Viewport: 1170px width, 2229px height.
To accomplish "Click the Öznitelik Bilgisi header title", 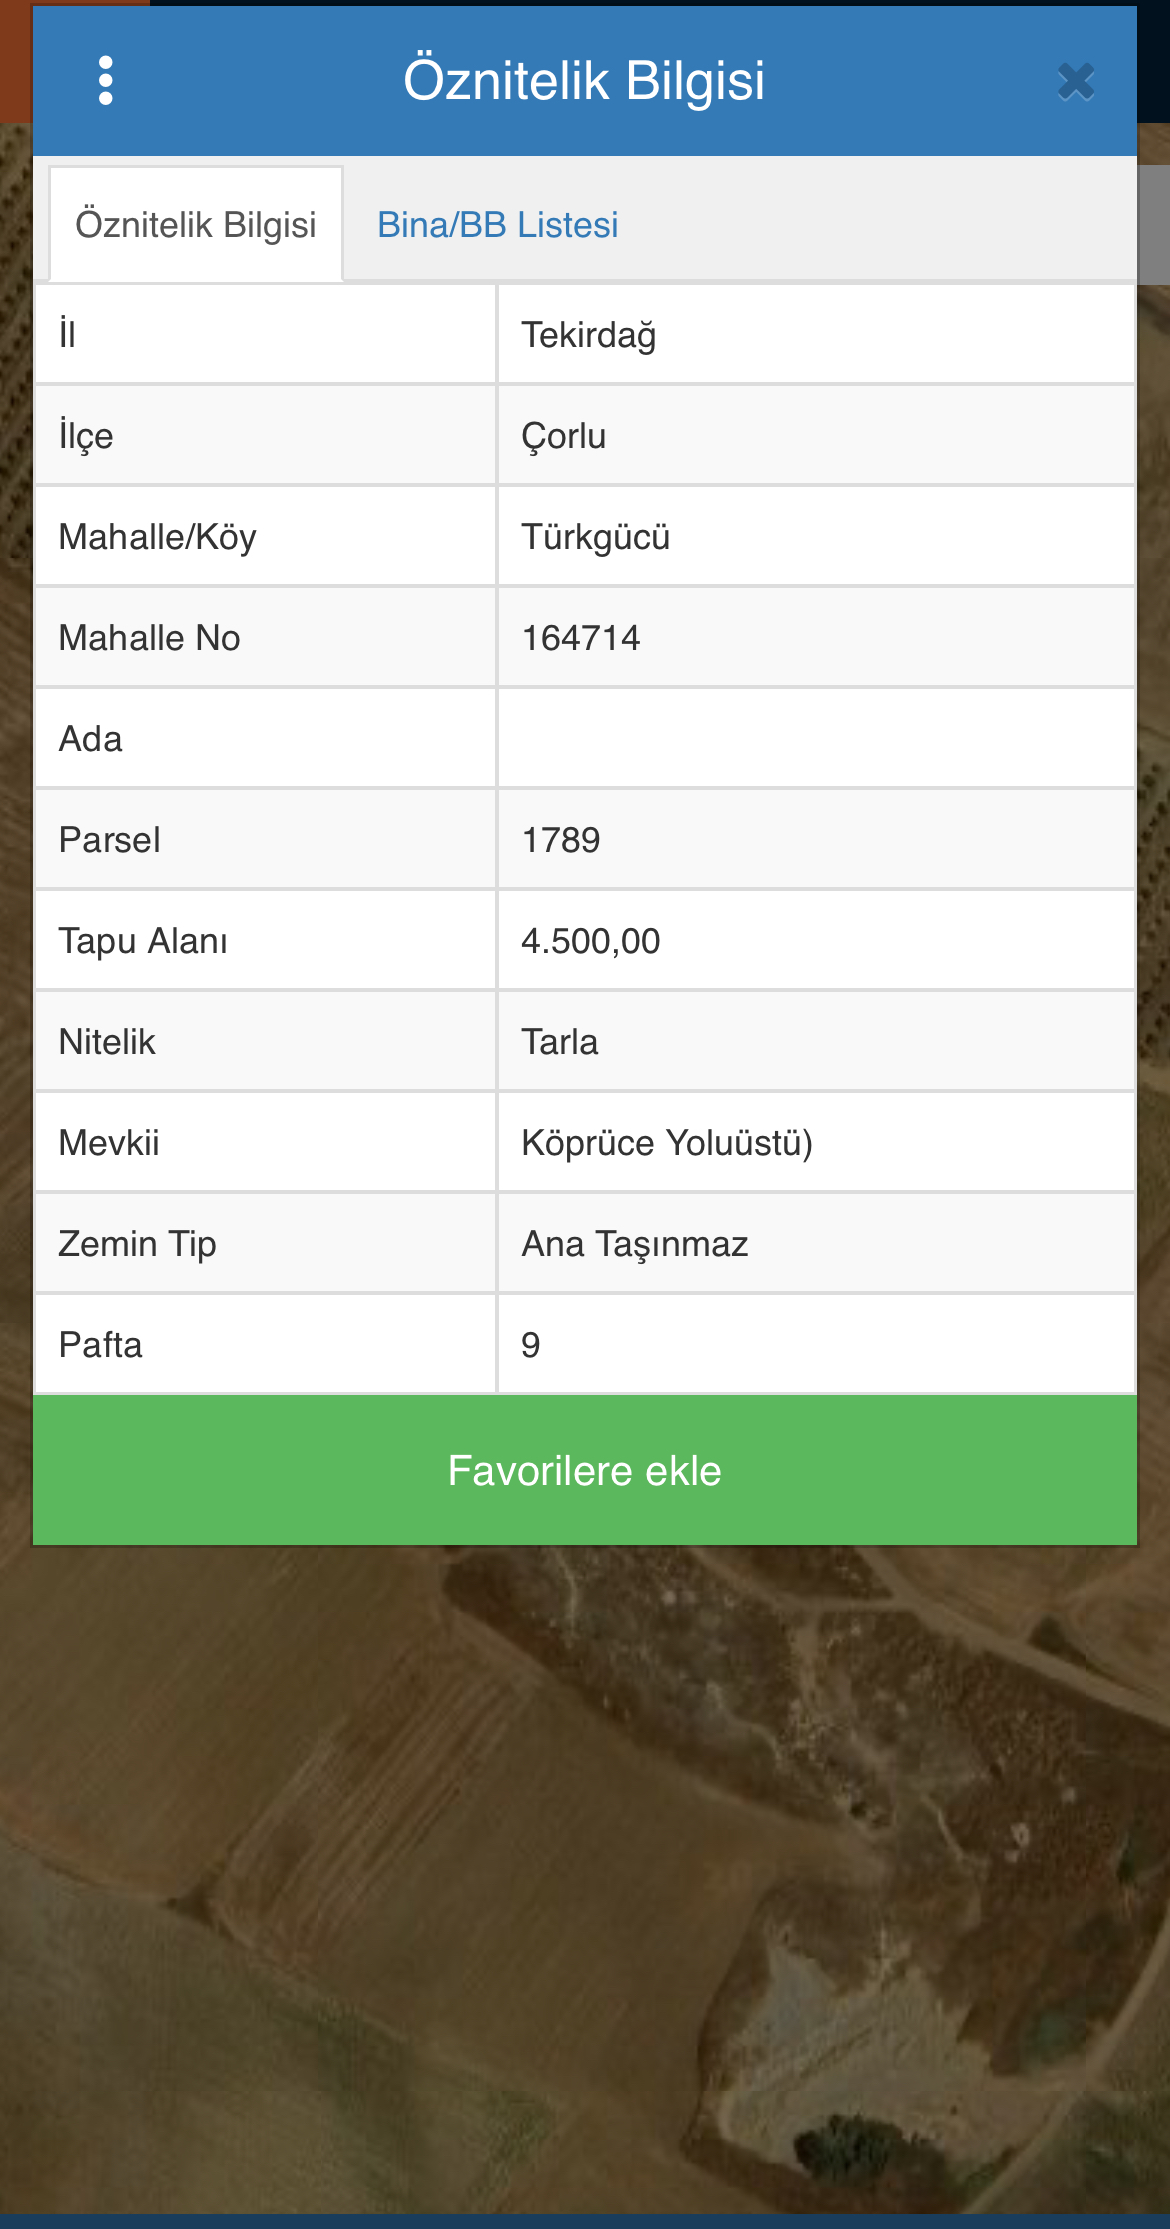I will pos(584,80).
